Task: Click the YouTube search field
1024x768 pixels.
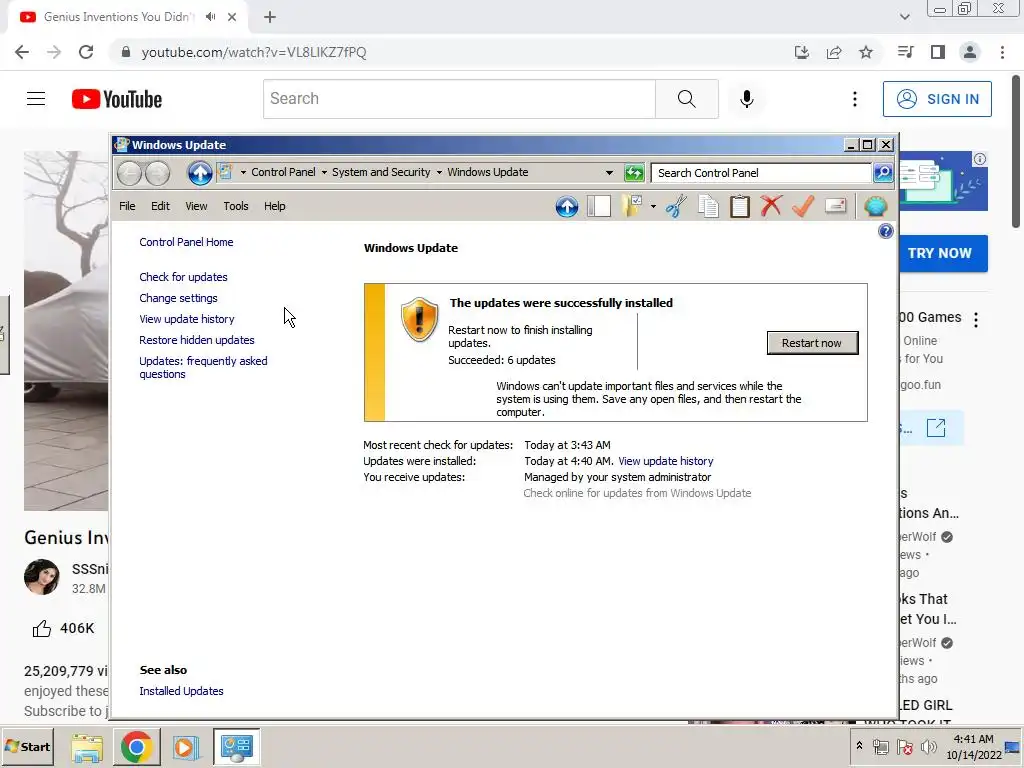Action: coord(459,99)
